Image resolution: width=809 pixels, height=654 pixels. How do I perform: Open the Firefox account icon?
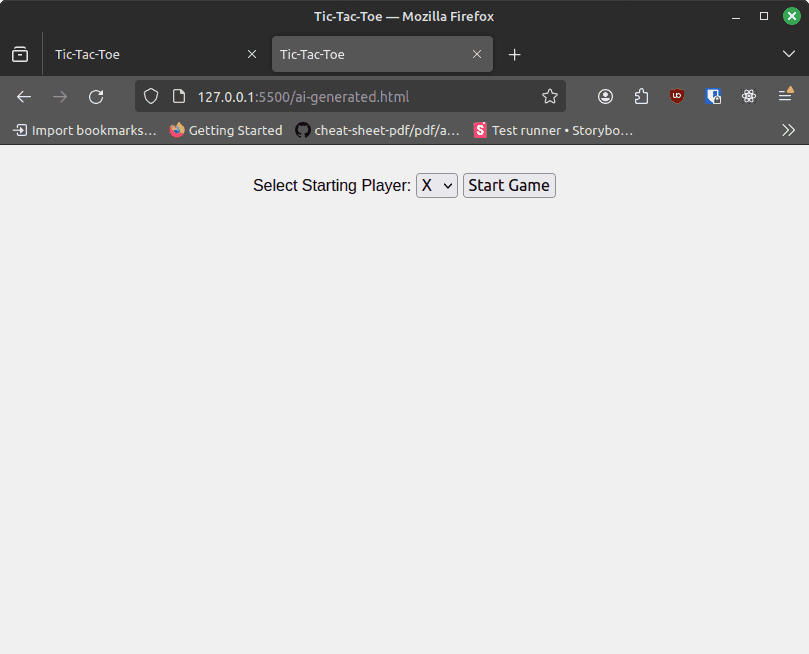606,97
